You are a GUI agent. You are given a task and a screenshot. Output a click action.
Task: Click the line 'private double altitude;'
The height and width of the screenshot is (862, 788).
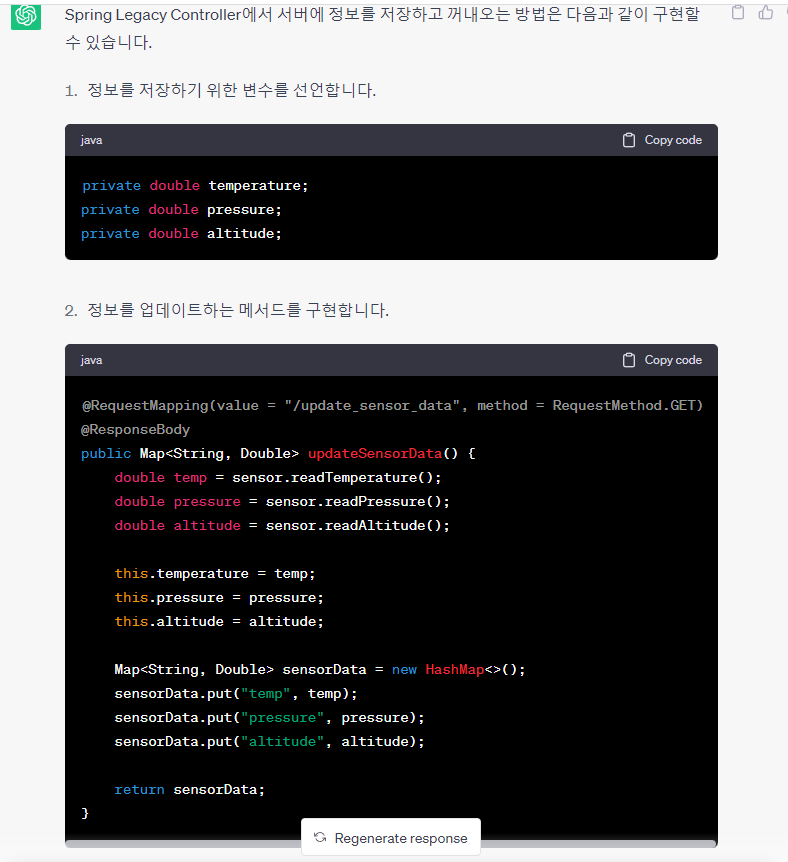point(181,234)
